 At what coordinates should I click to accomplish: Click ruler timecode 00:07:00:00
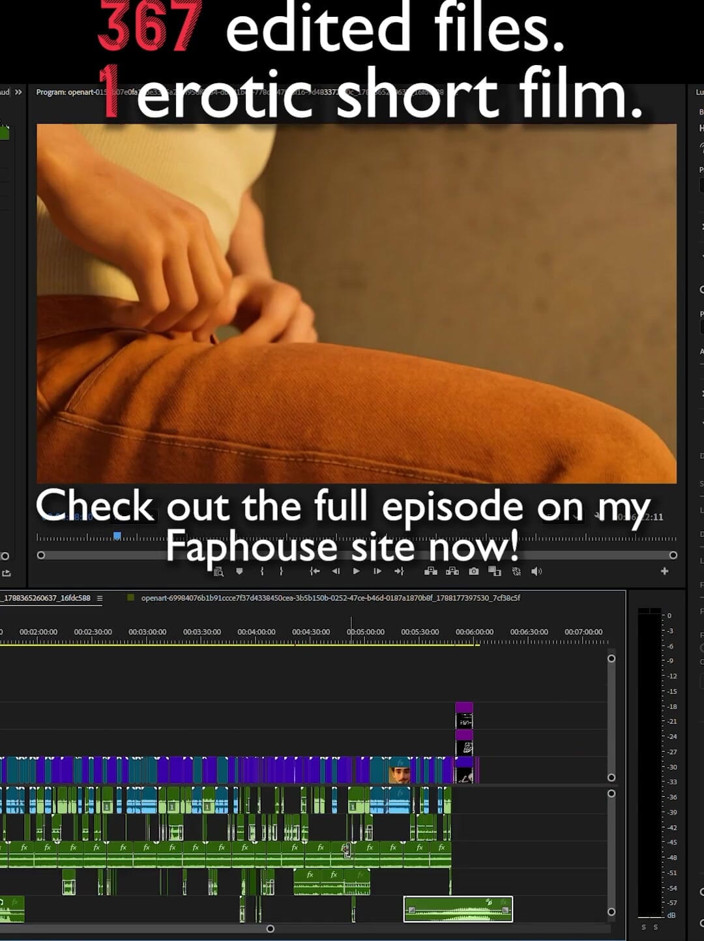coord(583,632)
